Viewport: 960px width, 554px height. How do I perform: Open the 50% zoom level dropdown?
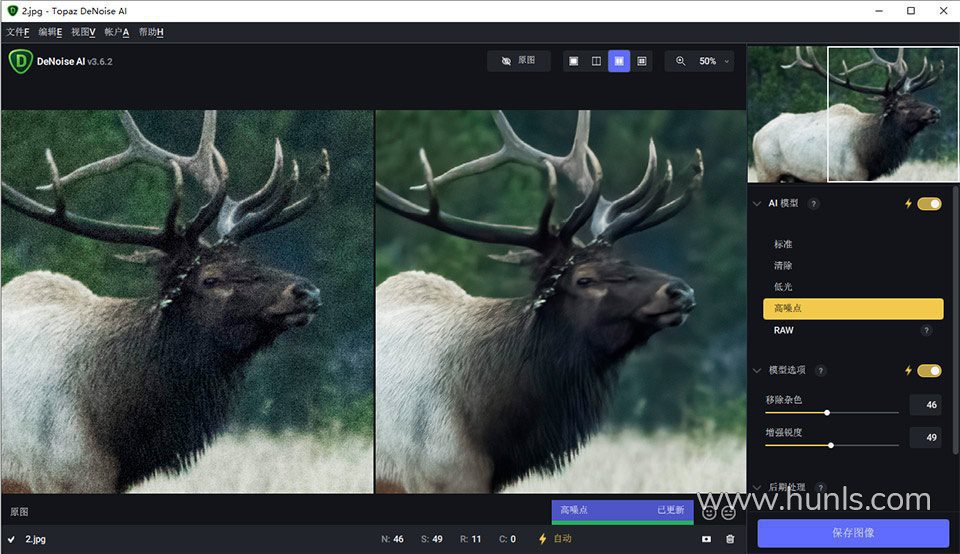coord(714,61)
